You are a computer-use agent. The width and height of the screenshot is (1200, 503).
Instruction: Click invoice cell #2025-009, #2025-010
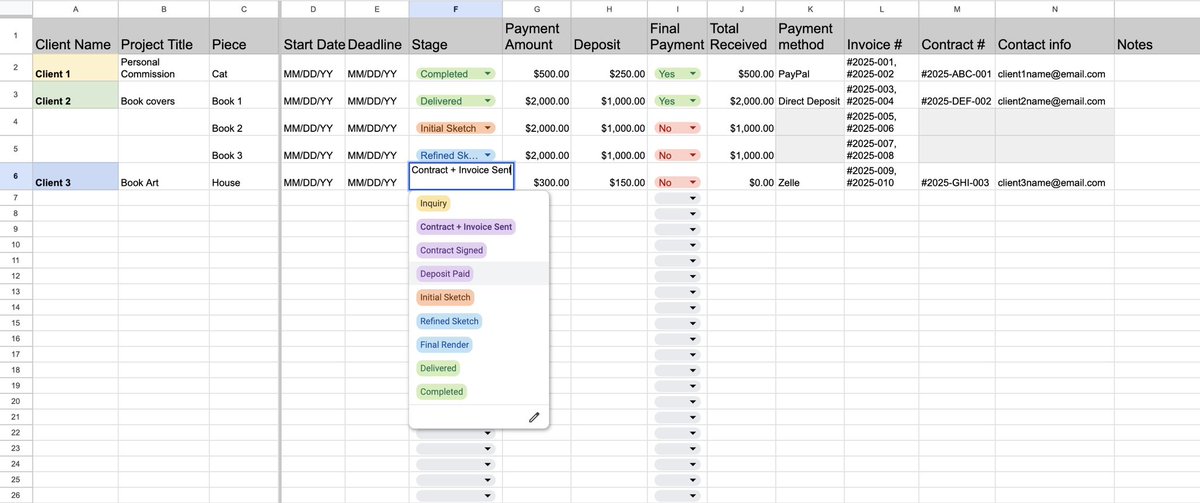point(880,176)
